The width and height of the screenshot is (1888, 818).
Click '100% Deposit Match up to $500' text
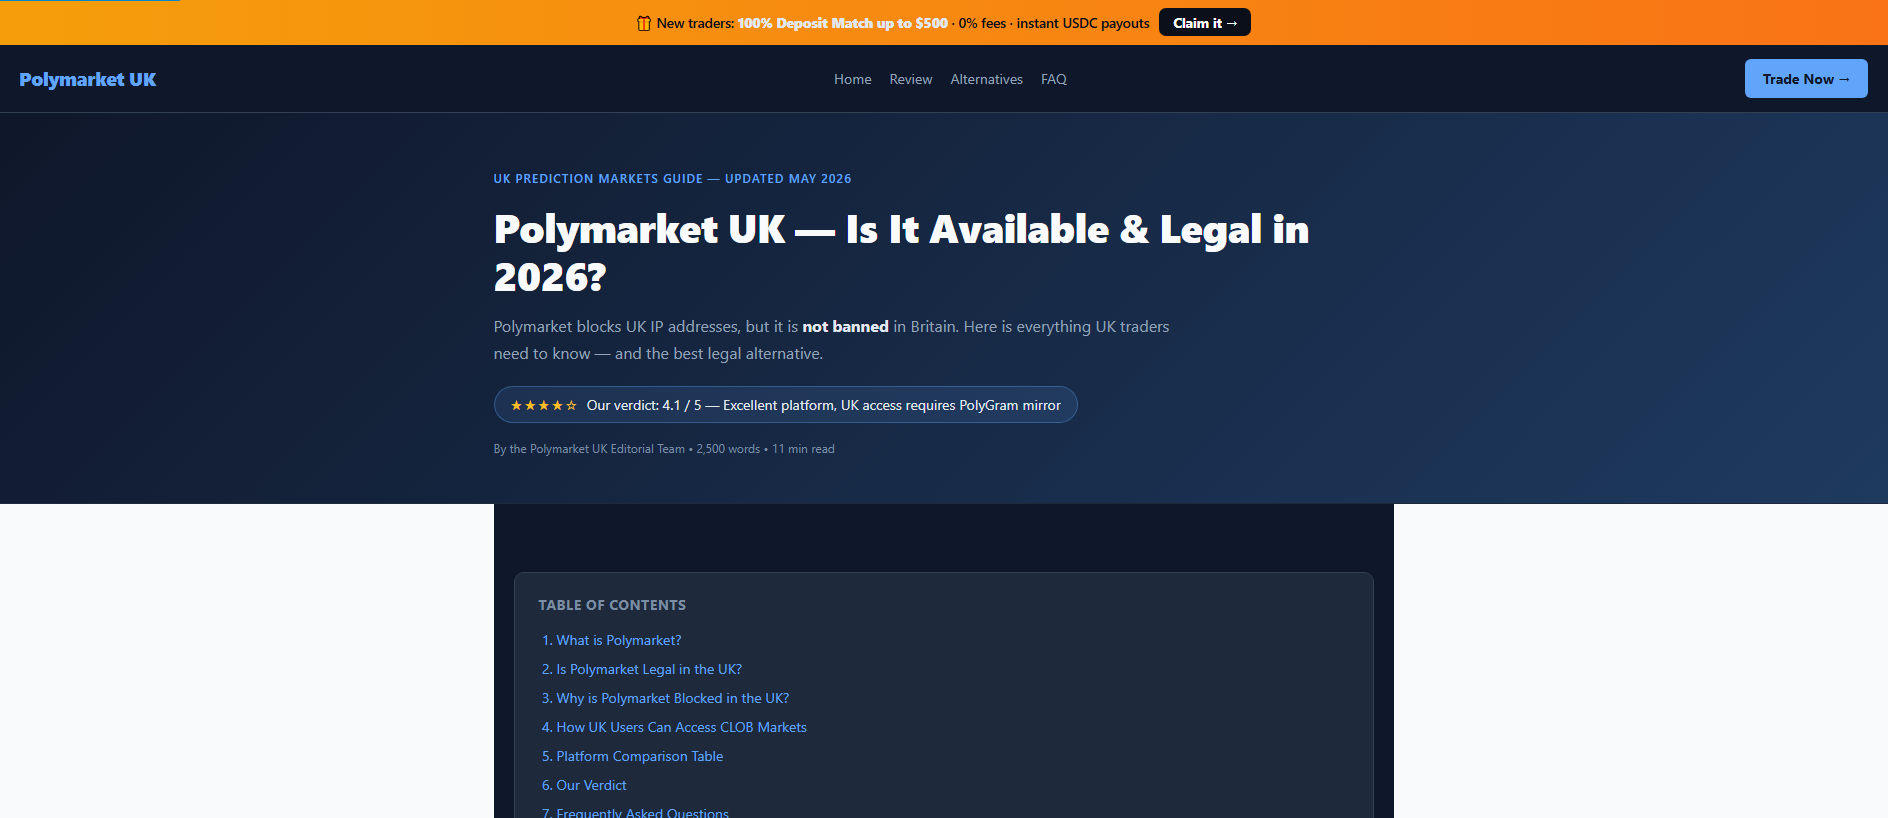(842, 23)
